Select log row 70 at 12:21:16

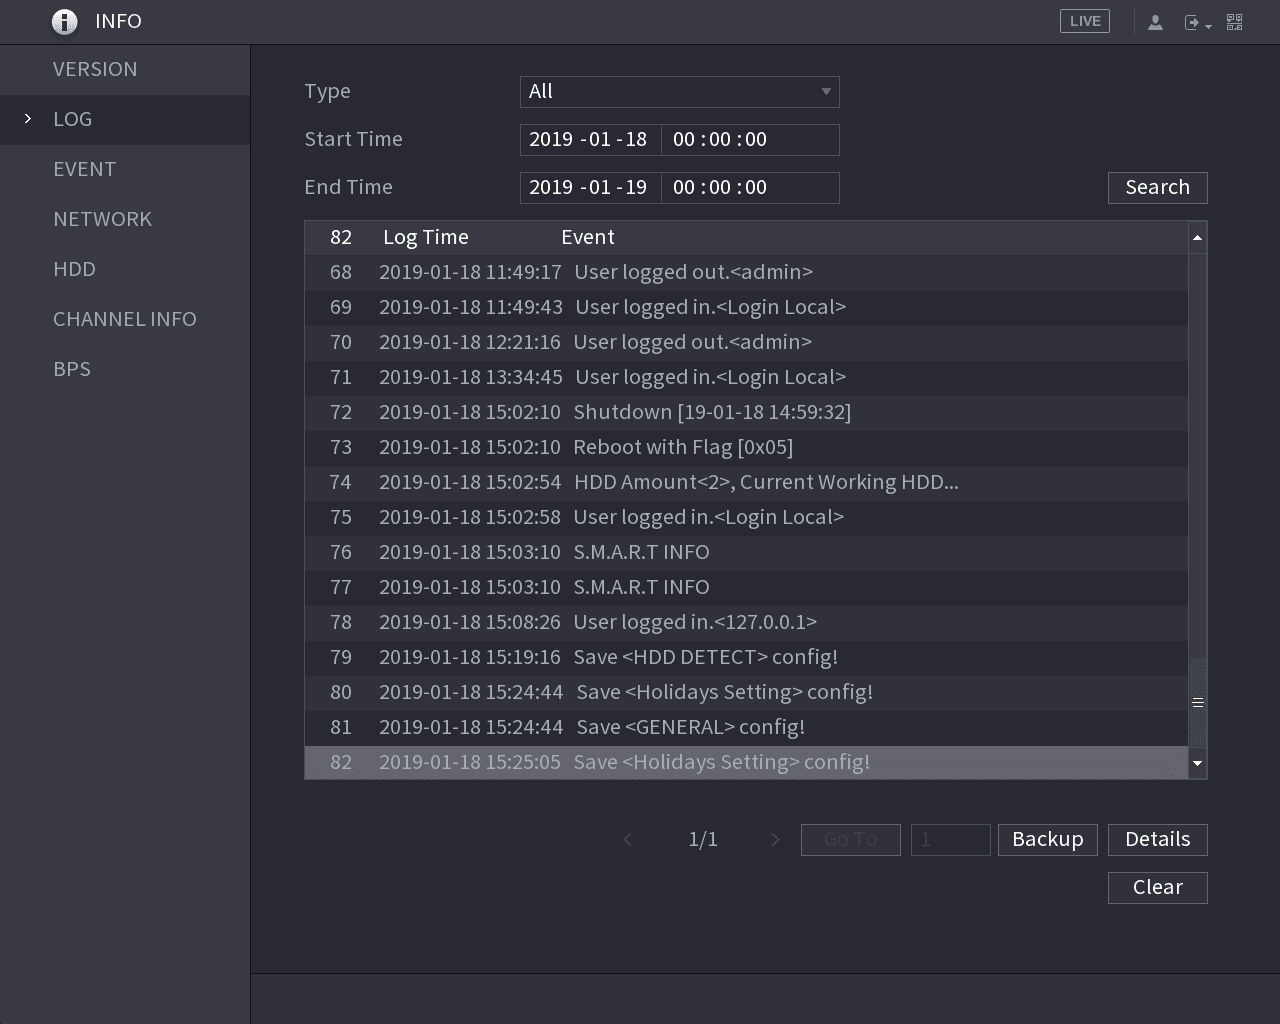pos(746,343)
